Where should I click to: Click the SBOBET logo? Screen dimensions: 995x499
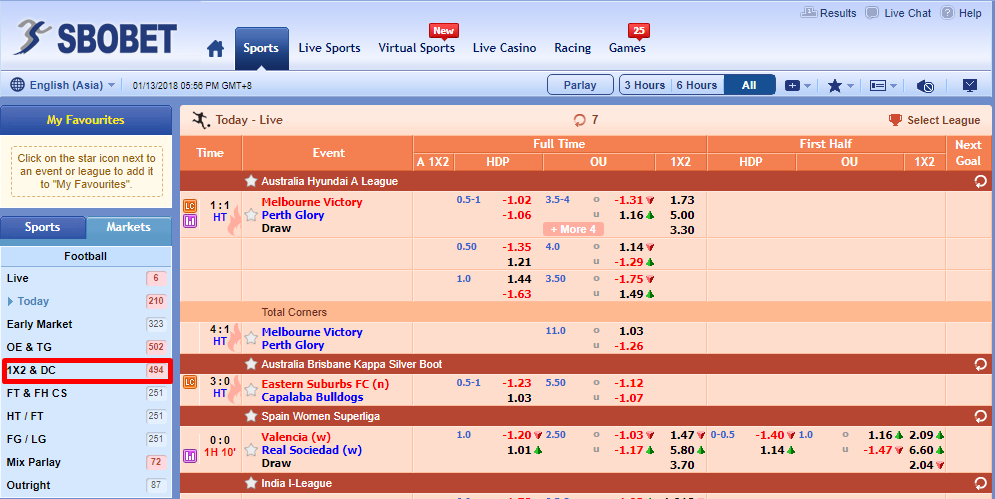(x=96, y=37)
